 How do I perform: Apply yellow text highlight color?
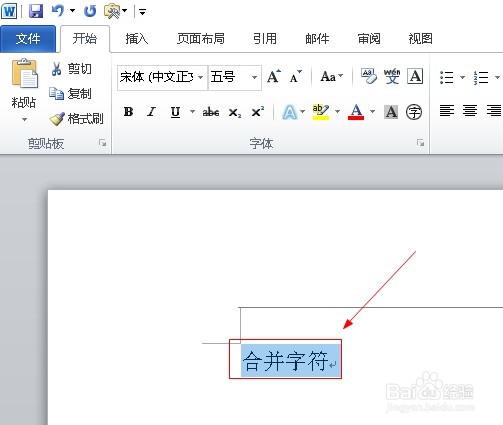321,112
